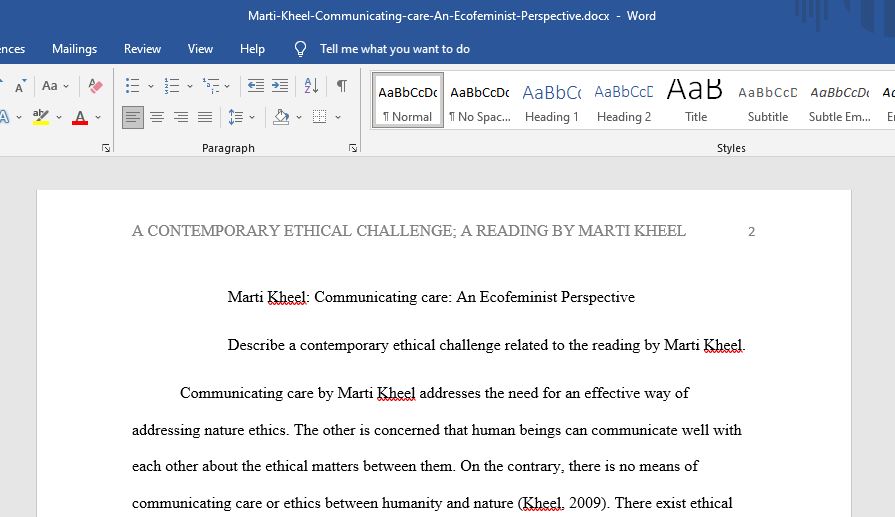The image size is (895, 517).
Task: Open the Borders dropdown arrow
Action: (x=338, y=118)
